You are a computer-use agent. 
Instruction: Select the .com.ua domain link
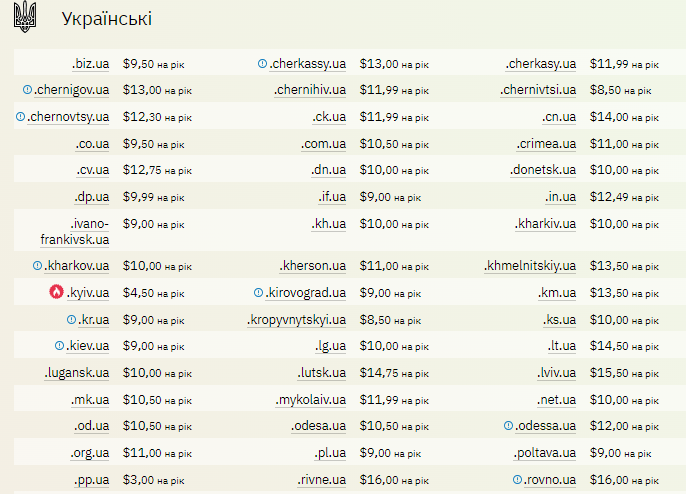pos(323,144)
